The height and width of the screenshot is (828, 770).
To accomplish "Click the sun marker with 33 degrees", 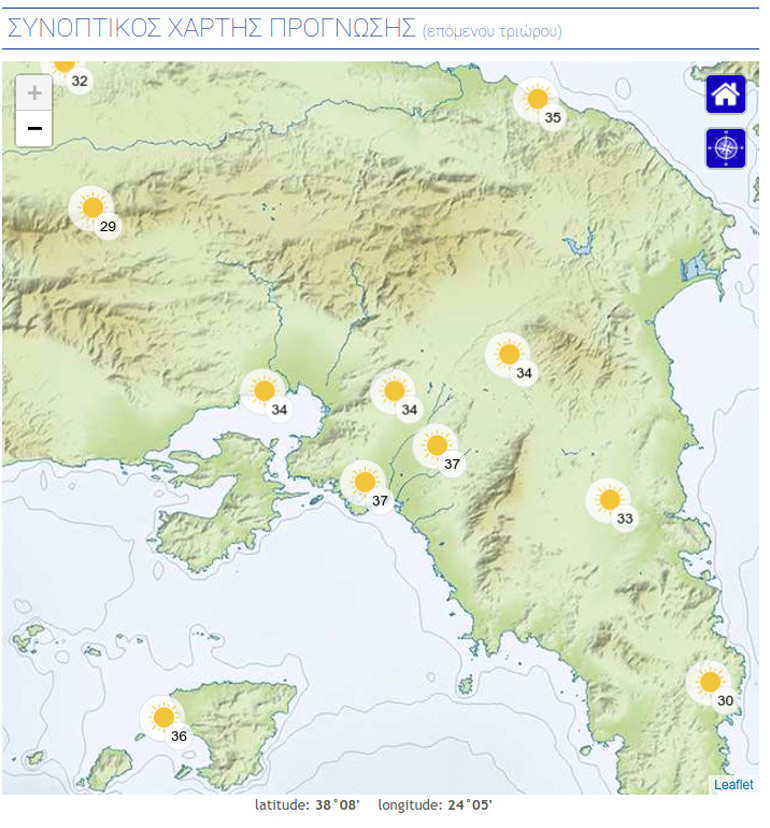I will point(609,500).
